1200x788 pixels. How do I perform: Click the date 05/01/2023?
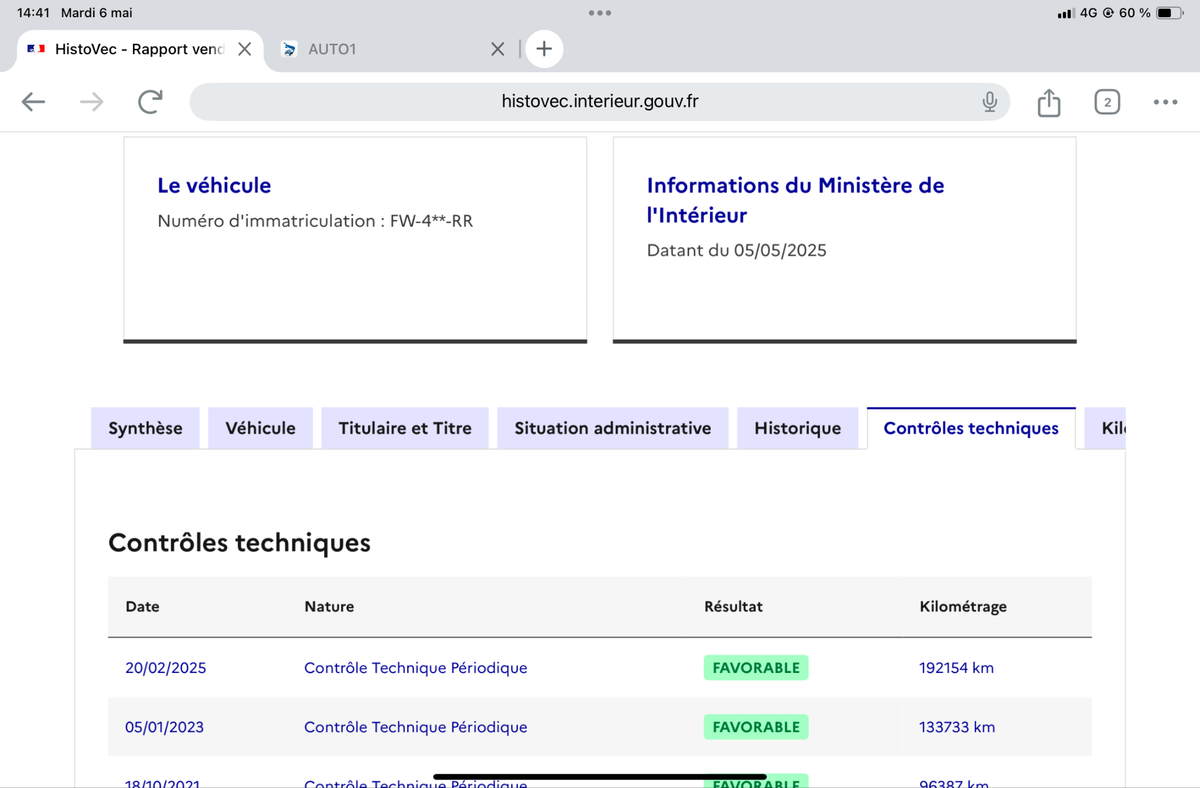tap(164, 727)
